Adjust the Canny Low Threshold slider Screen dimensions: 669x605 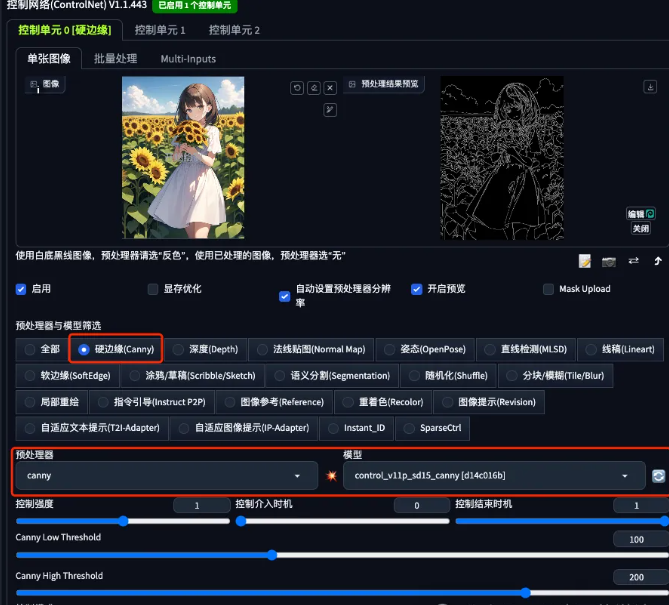tap(342, 555)
